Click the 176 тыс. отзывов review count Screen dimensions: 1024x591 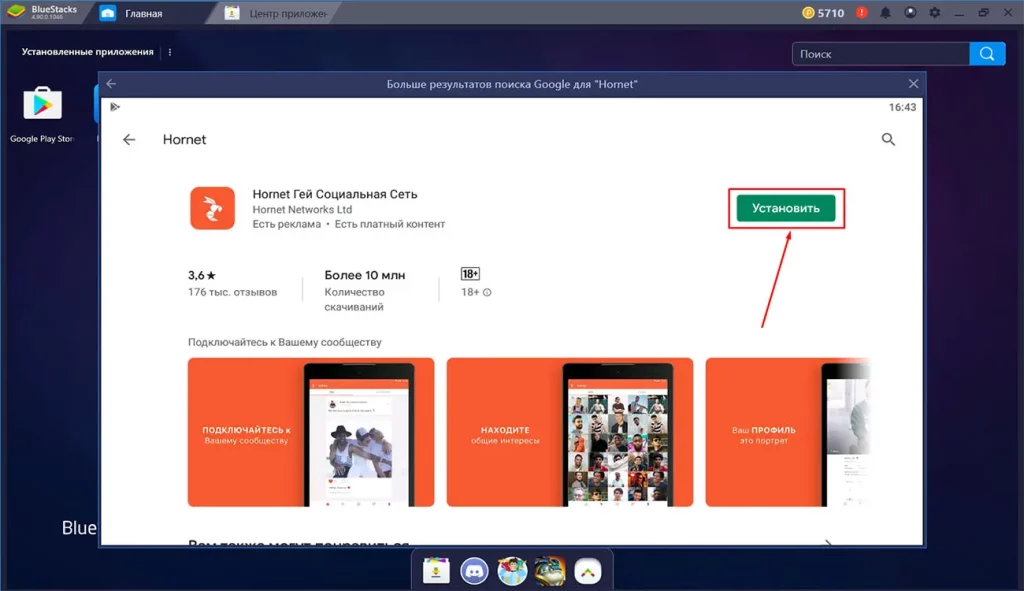232,292
